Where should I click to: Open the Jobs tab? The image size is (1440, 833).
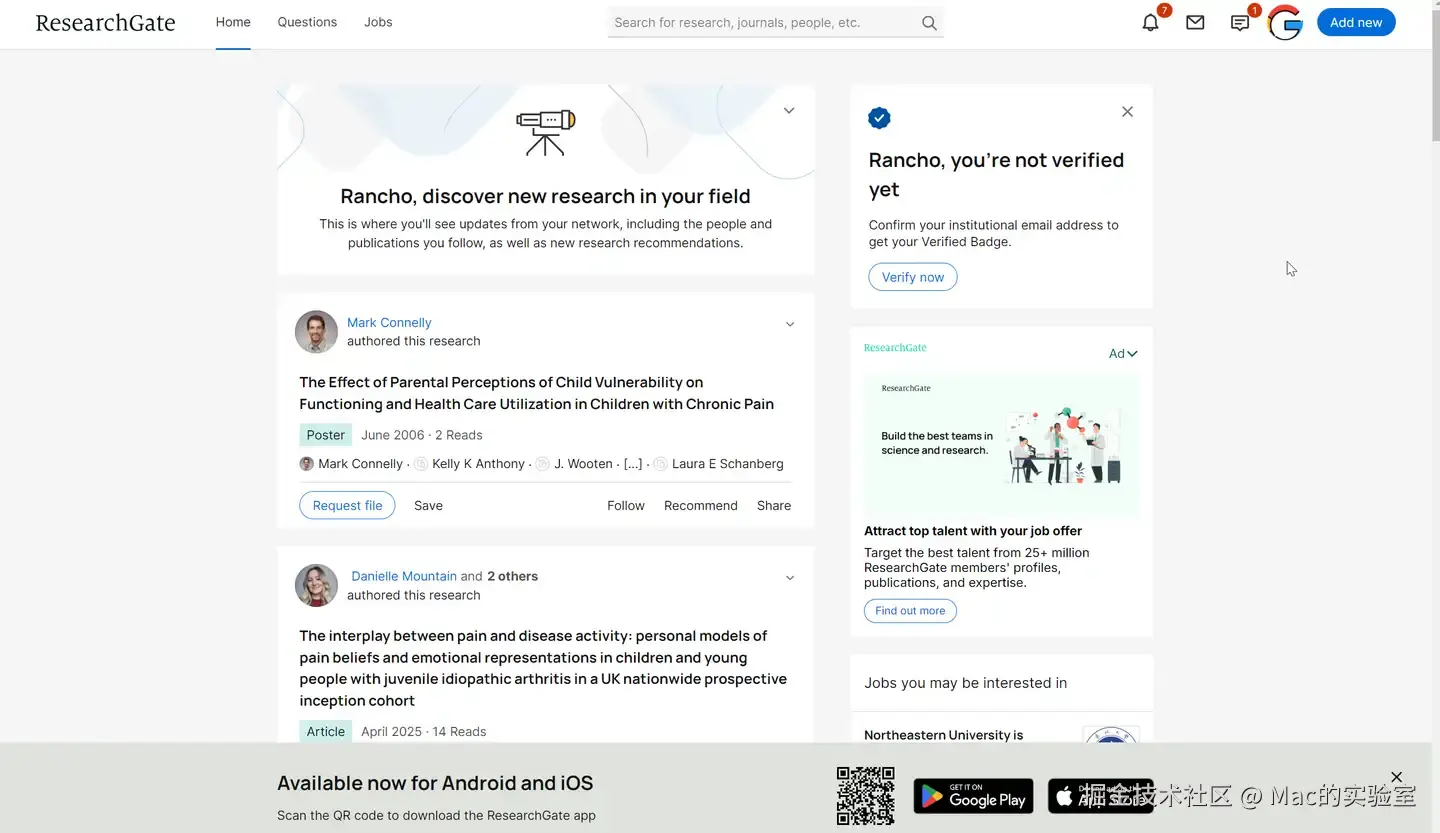[x=378, y=22]
